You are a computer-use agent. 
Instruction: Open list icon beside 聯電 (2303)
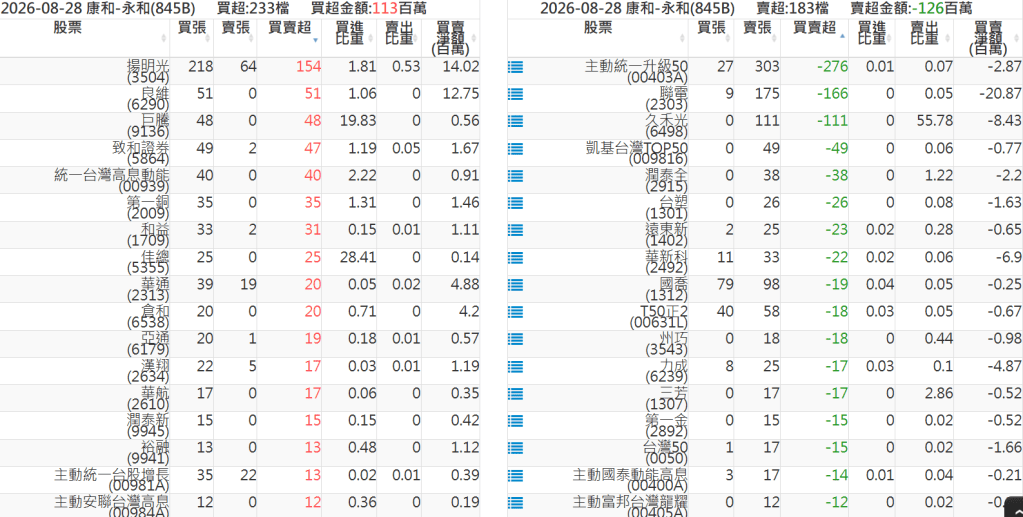pos(515,94)
